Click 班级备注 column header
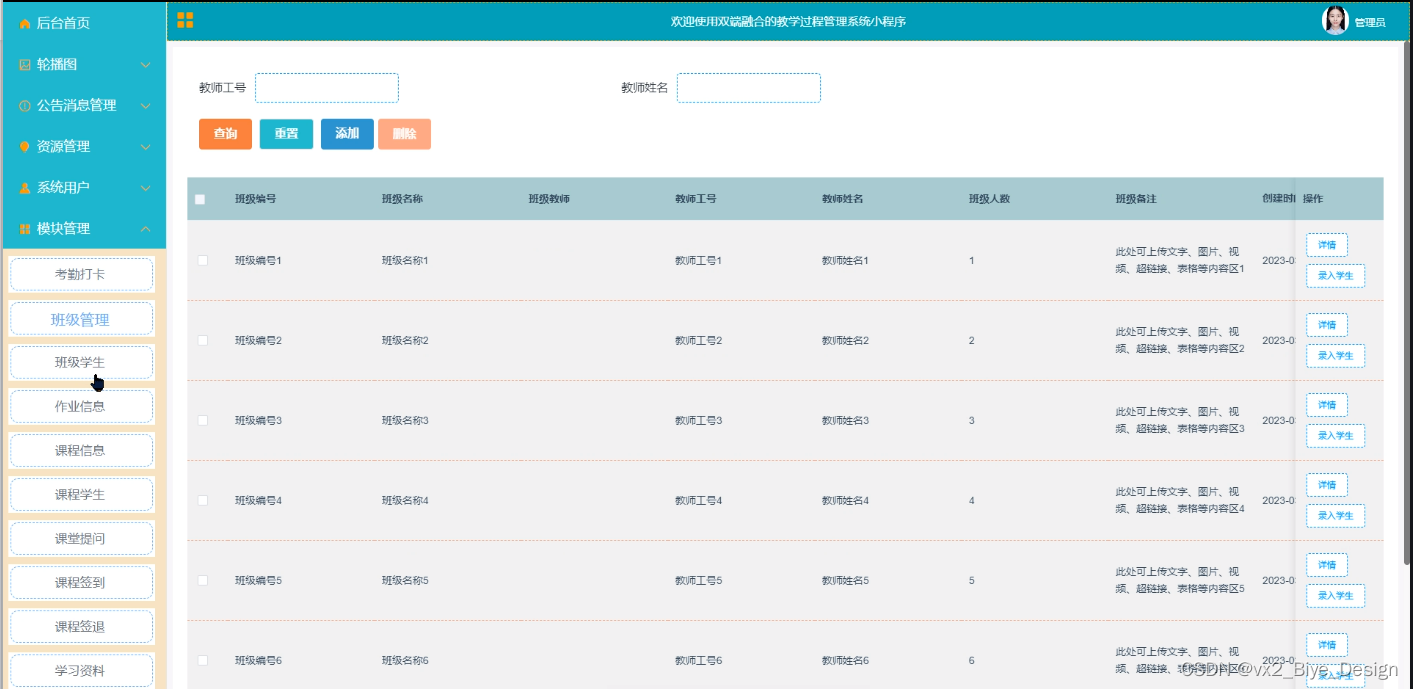The width and height of the screenshot is (1413, 689). point(1136,199)
